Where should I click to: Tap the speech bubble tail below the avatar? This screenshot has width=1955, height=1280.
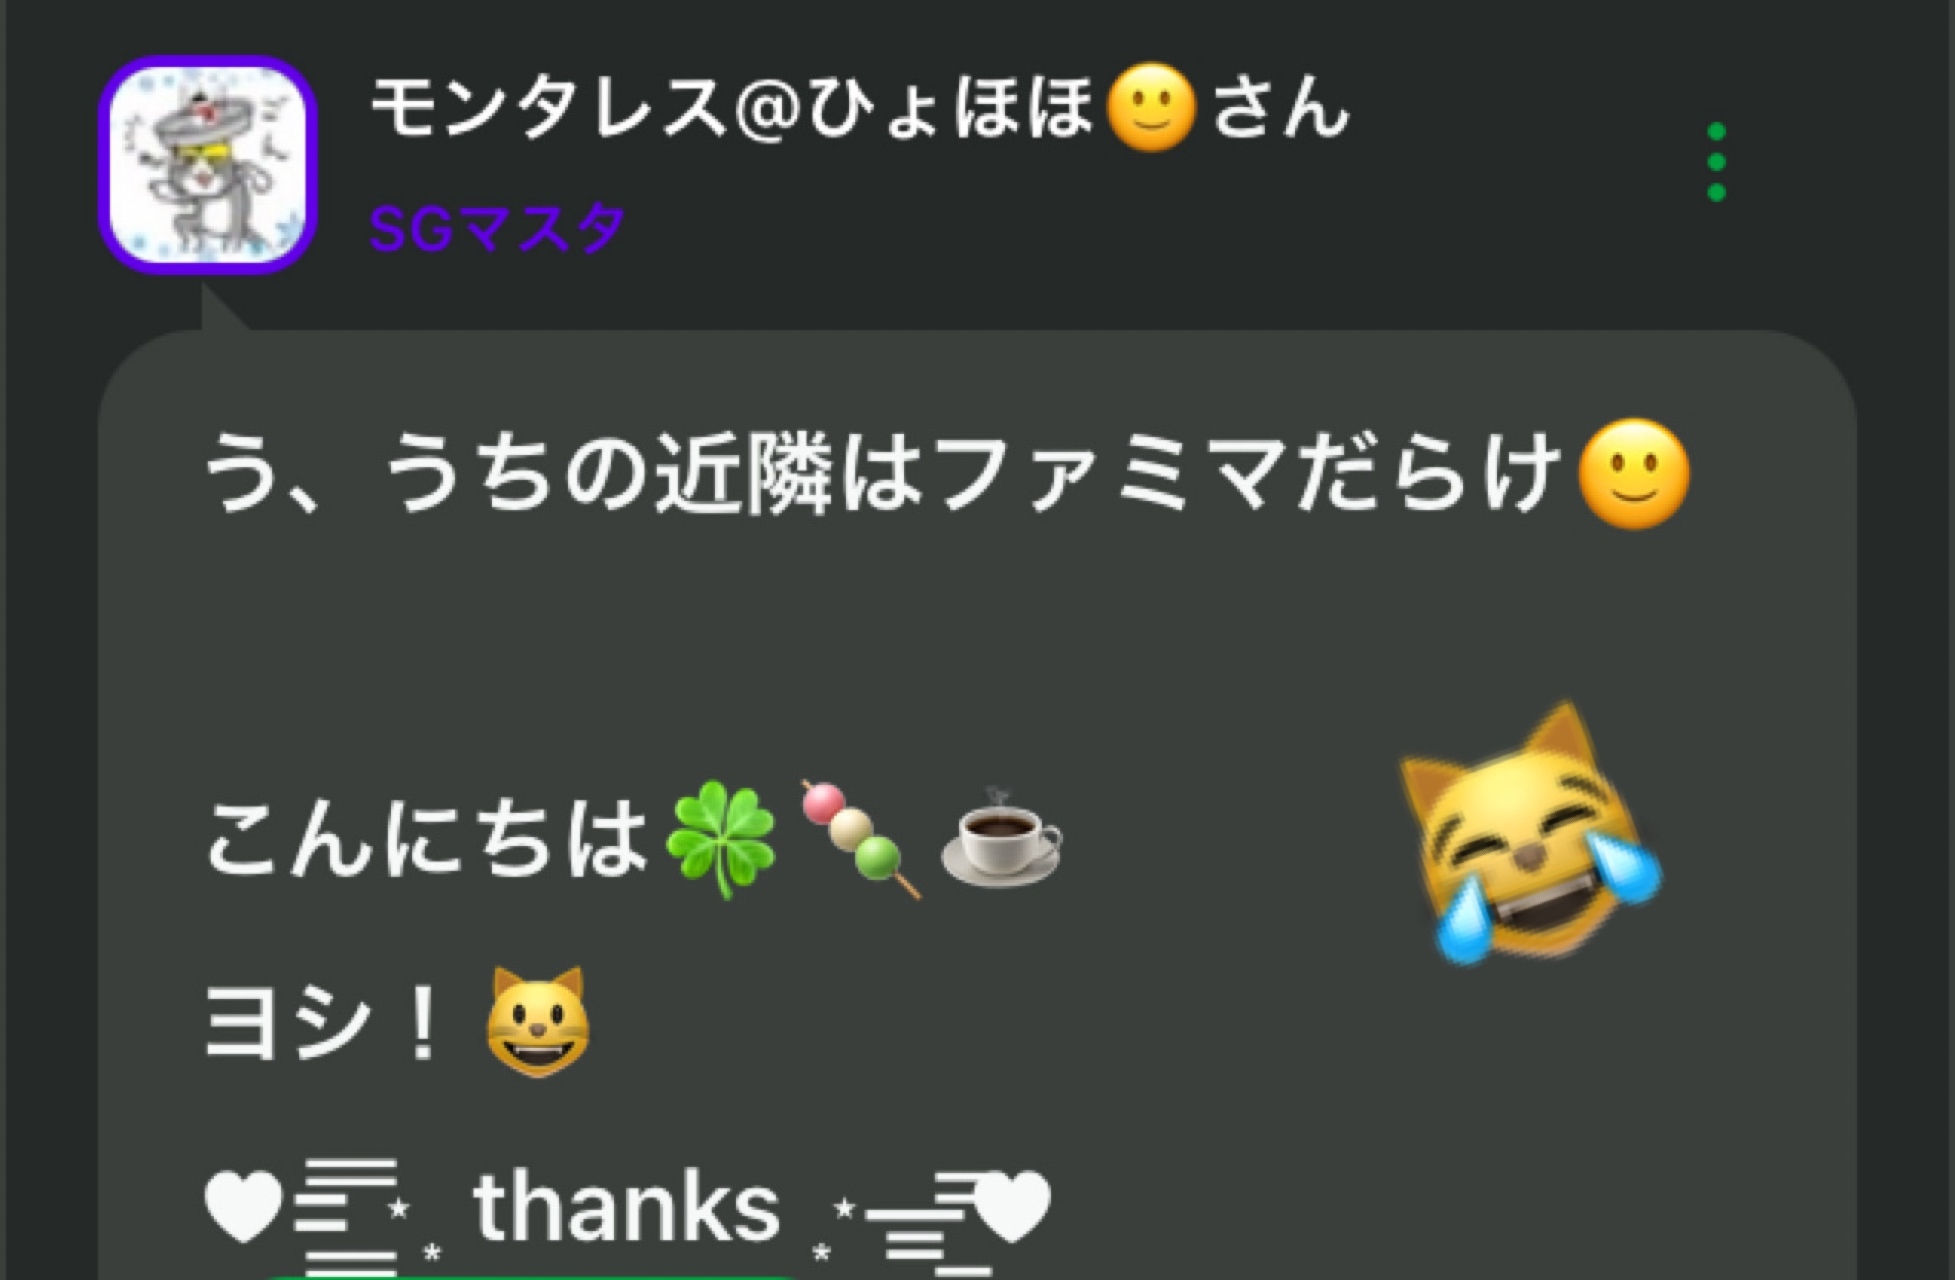point(222,308)
